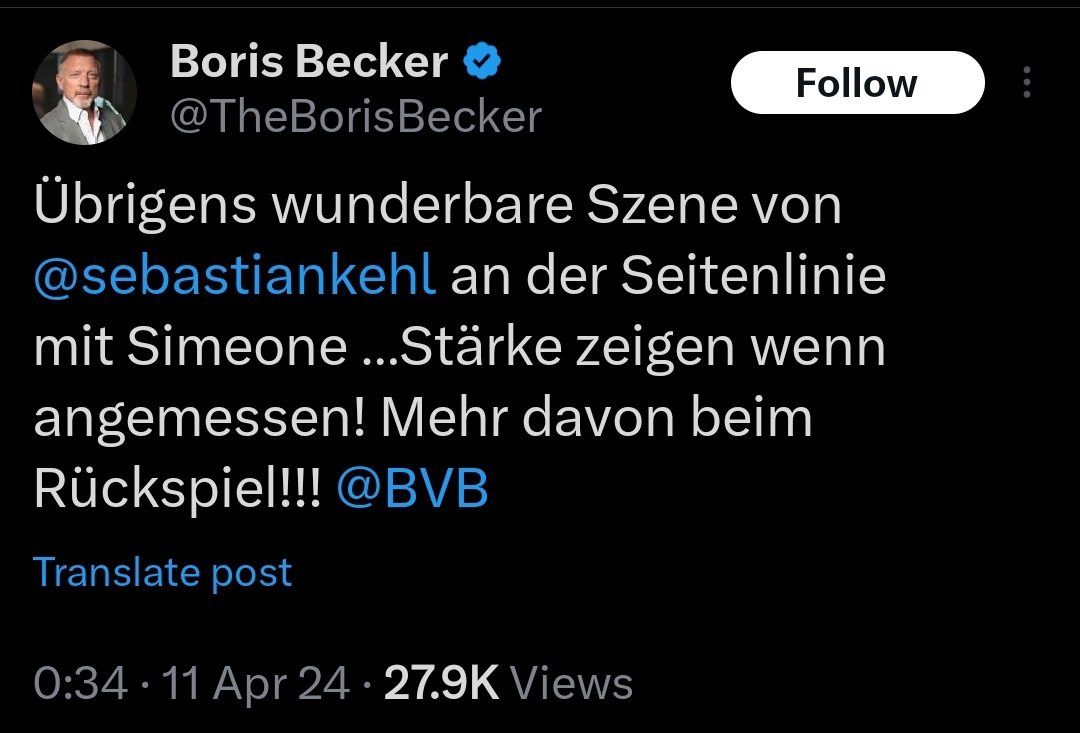Click the @TheBorisBecker handle
The width and height of the screenshot is (1080, 733).
(356, 116)
